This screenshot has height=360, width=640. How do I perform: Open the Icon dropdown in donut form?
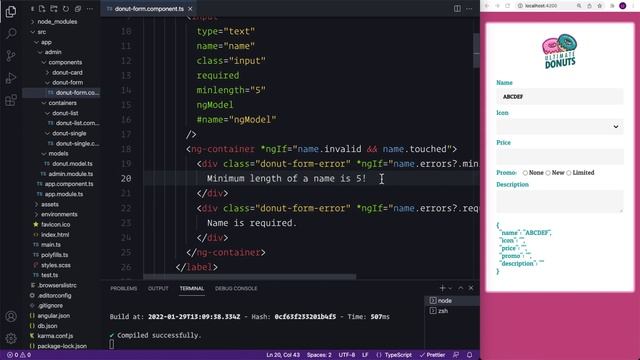pyautogui.click(x=560, y=127)
